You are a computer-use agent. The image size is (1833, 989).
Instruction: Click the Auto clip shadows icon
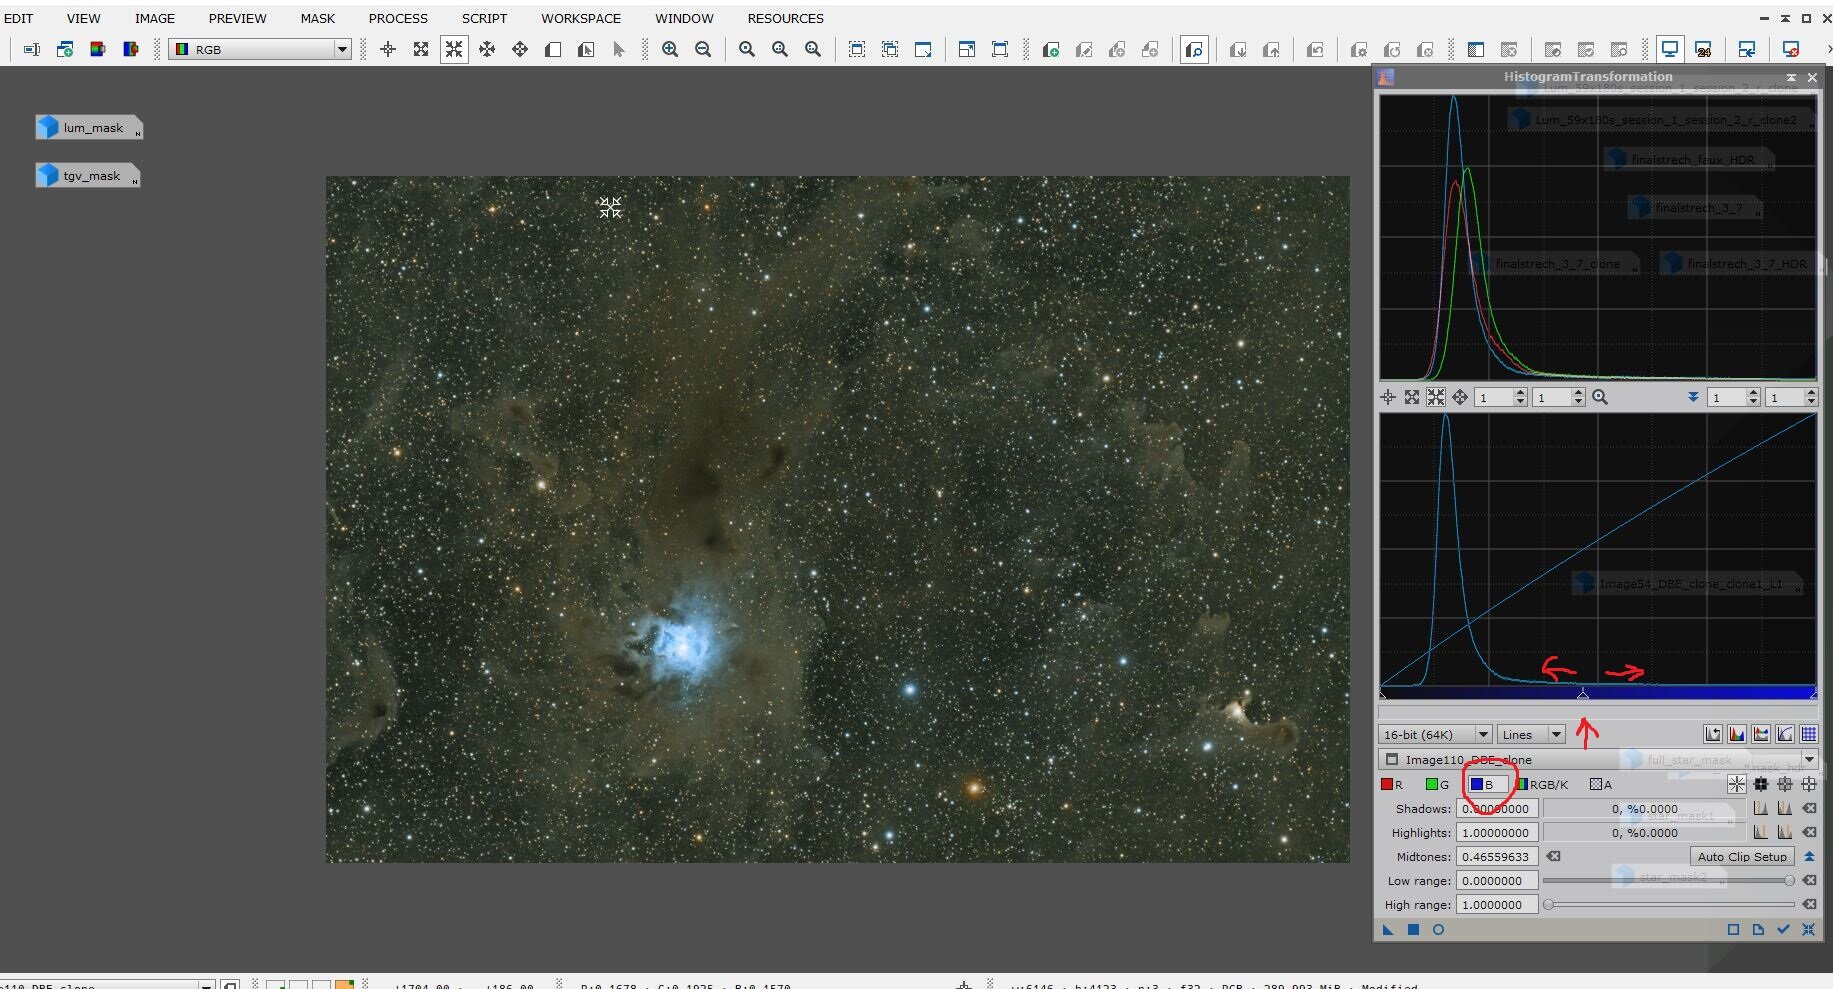(x=1760, y=808)
